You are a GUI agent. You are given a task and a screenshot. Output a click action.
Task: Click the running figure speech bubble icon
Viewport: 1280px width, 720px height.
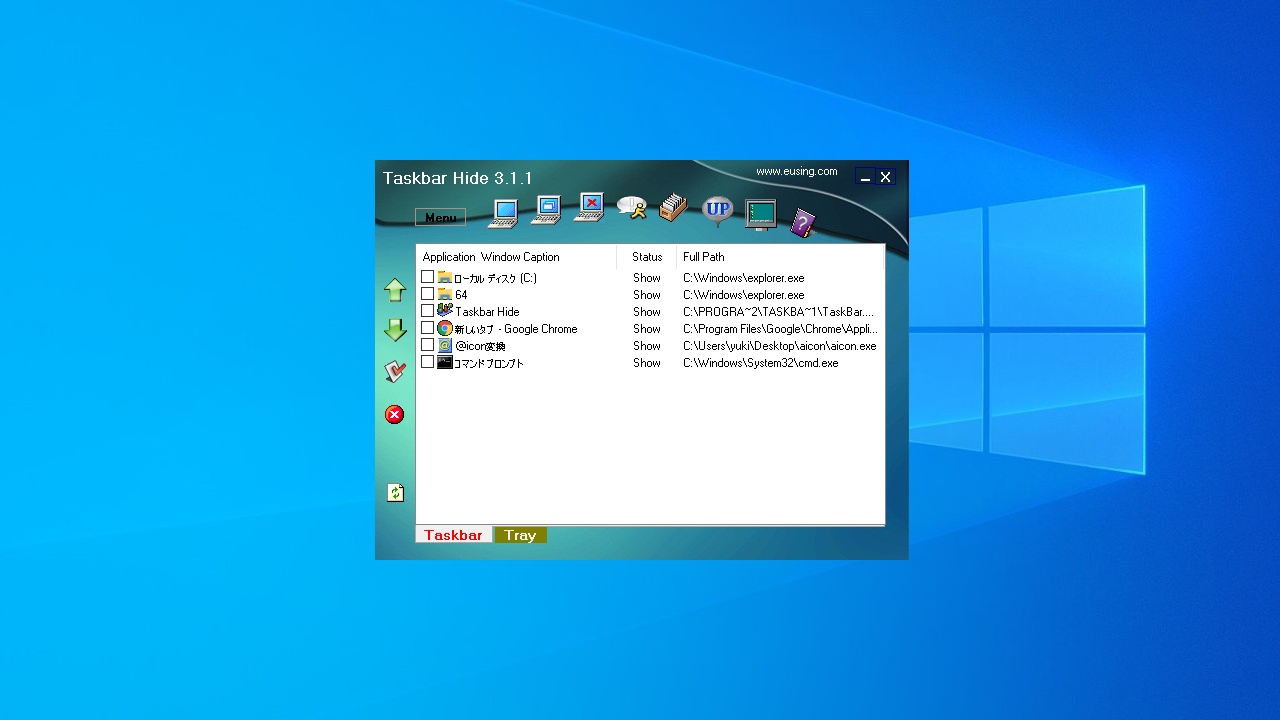point(631,207)
